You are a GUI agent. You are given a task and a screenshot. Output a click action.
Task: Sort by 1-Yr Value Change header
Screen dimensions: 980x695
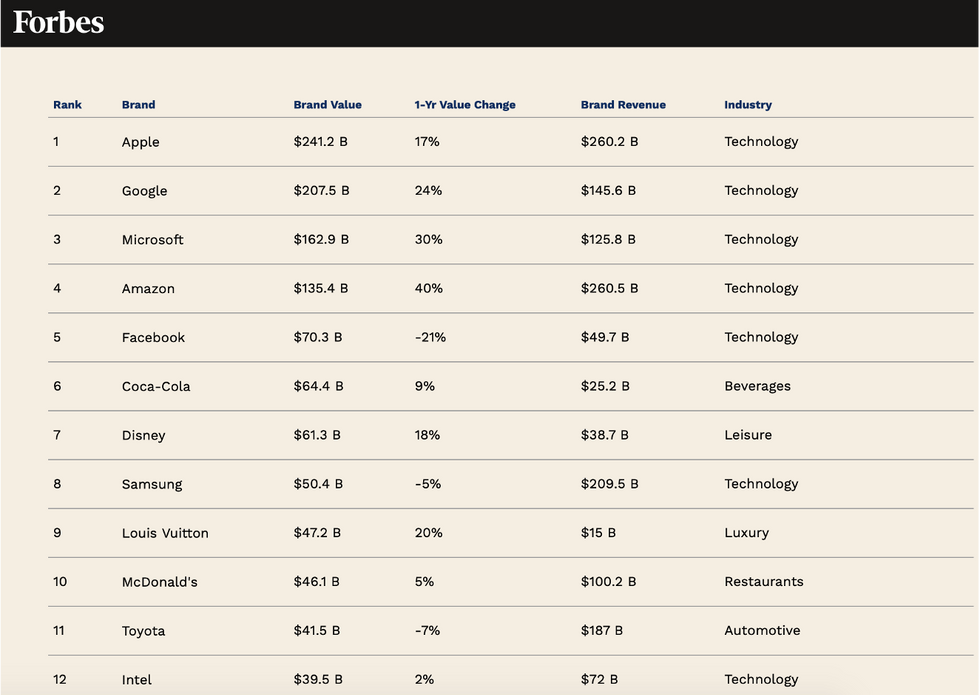coord(465,105)
